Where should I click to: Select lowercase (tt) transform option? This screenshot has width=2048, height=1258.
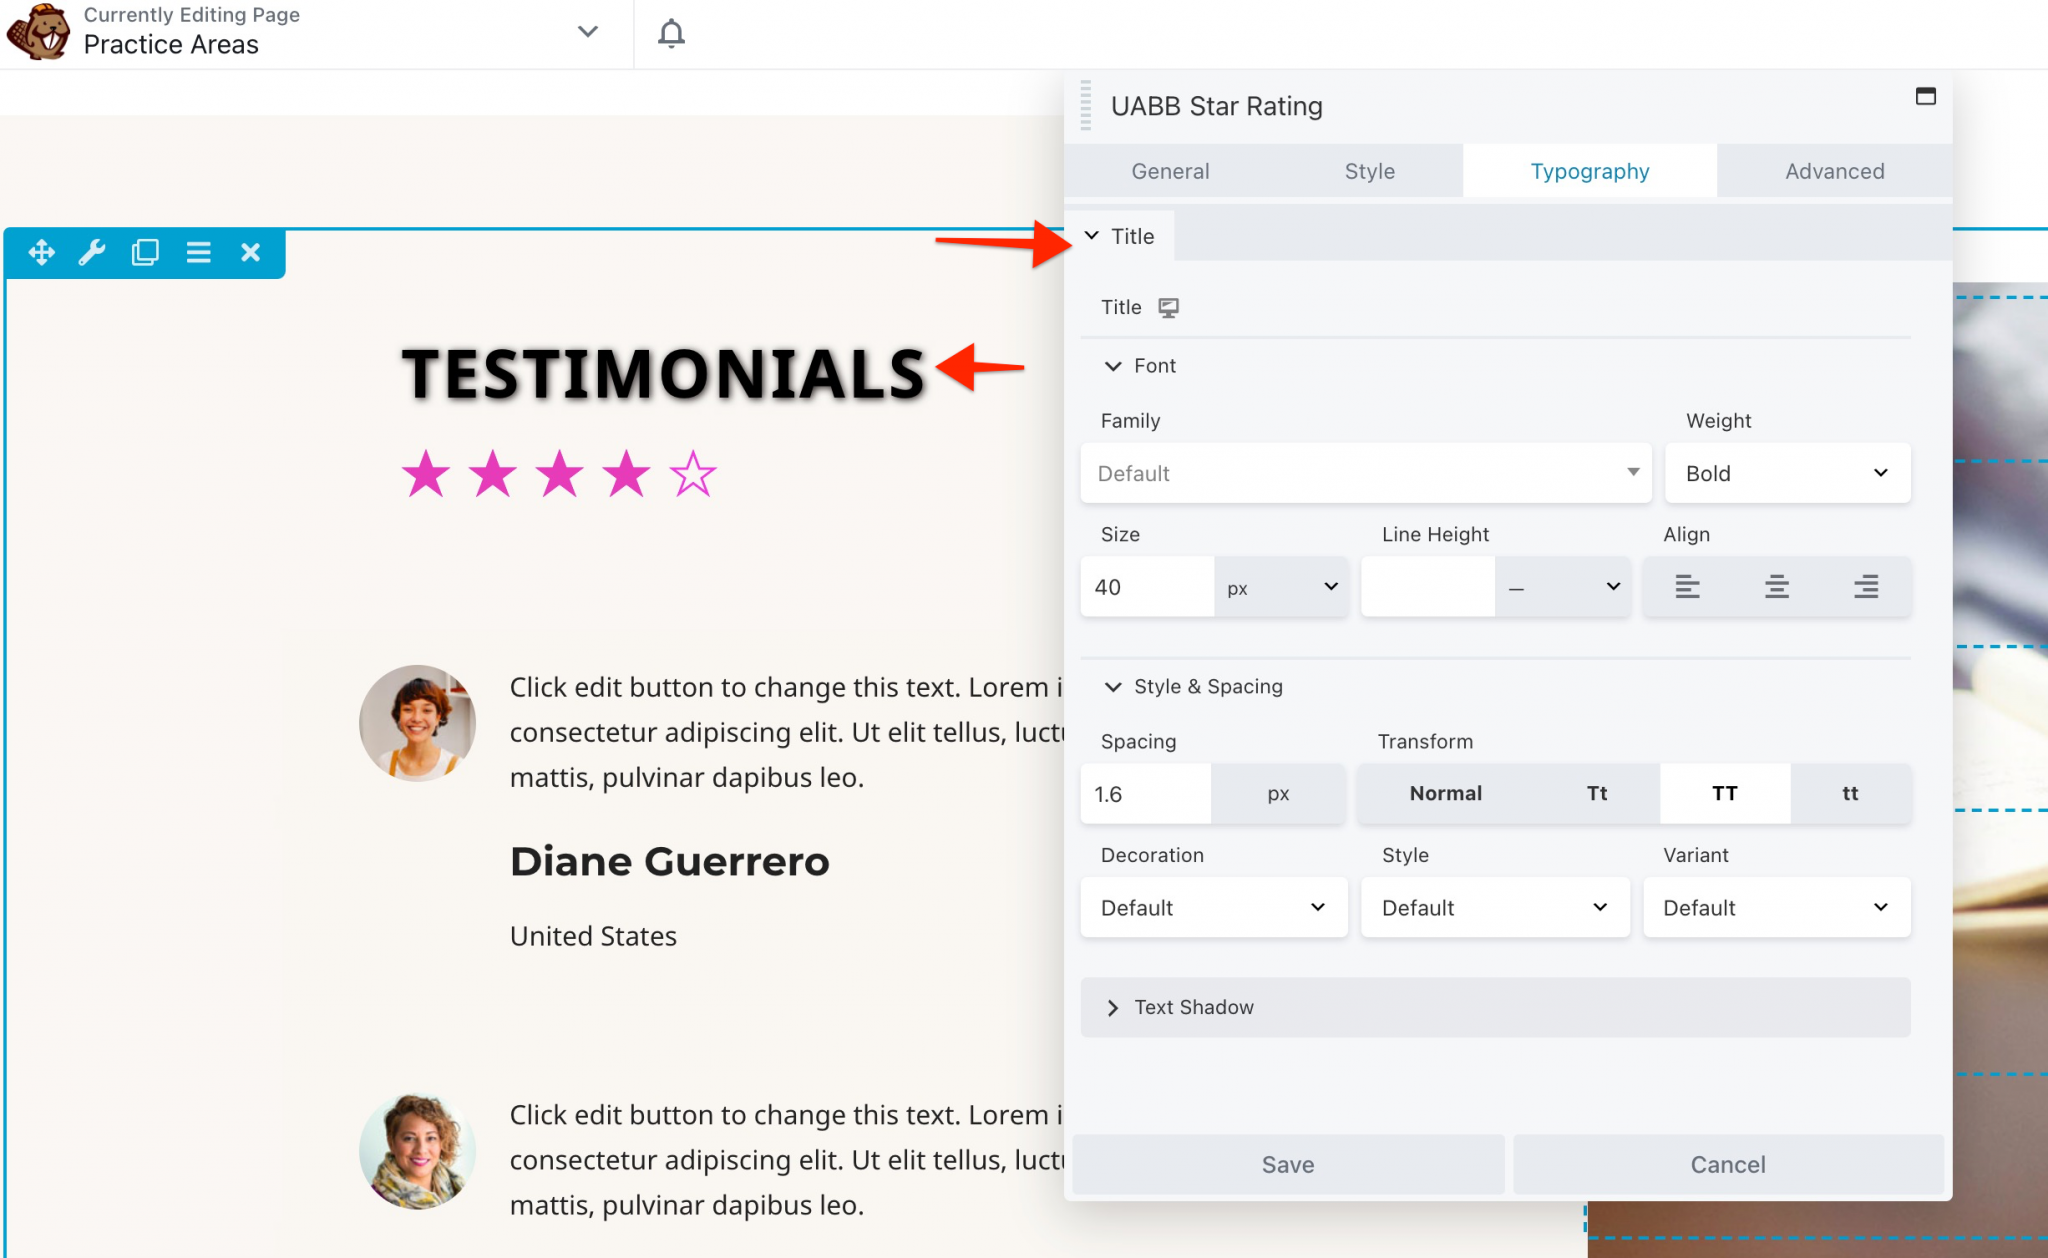click(x=1849, y=793)
